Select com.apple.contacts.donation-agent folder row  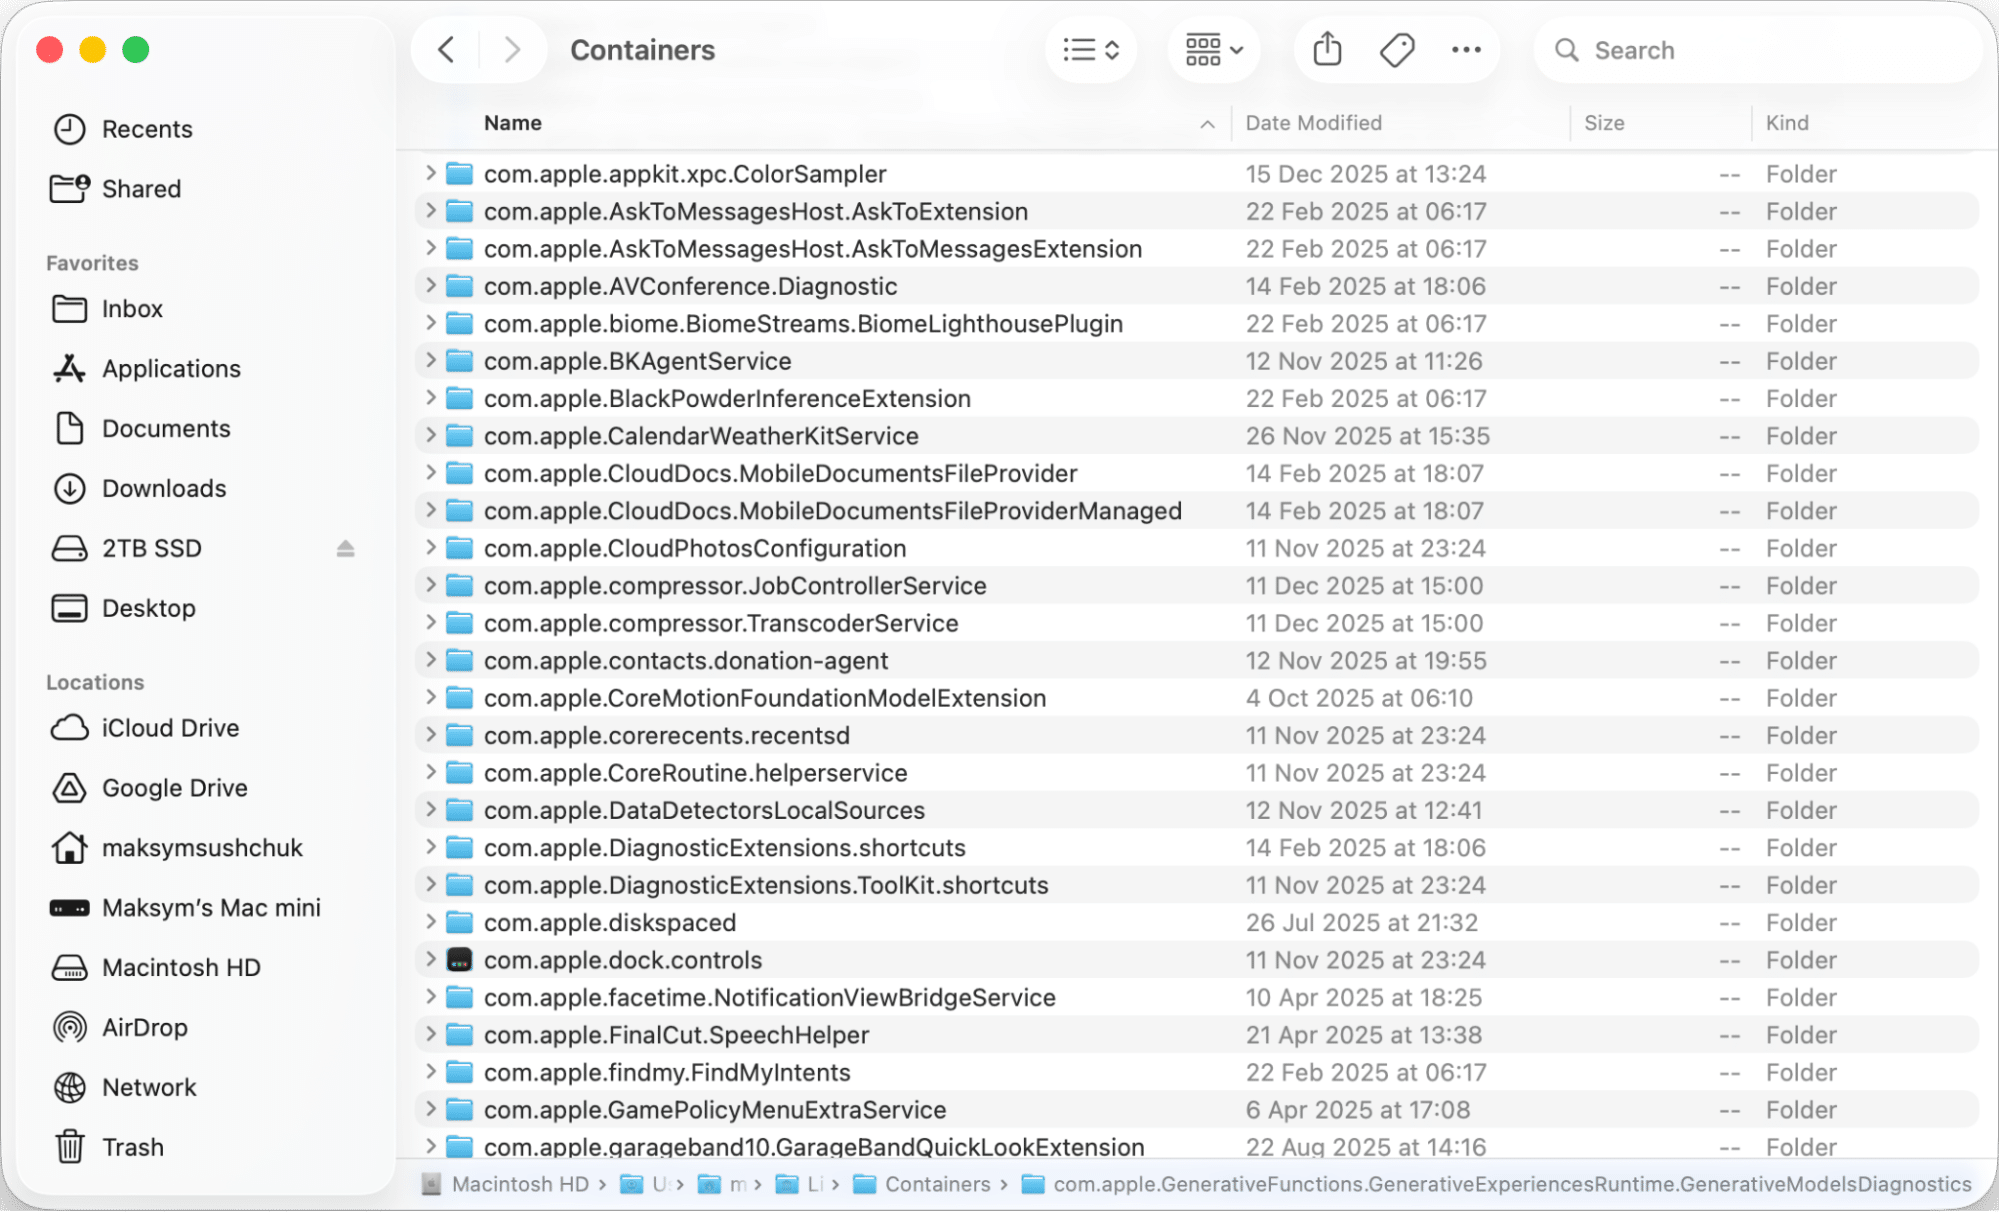pos(1197,660)
